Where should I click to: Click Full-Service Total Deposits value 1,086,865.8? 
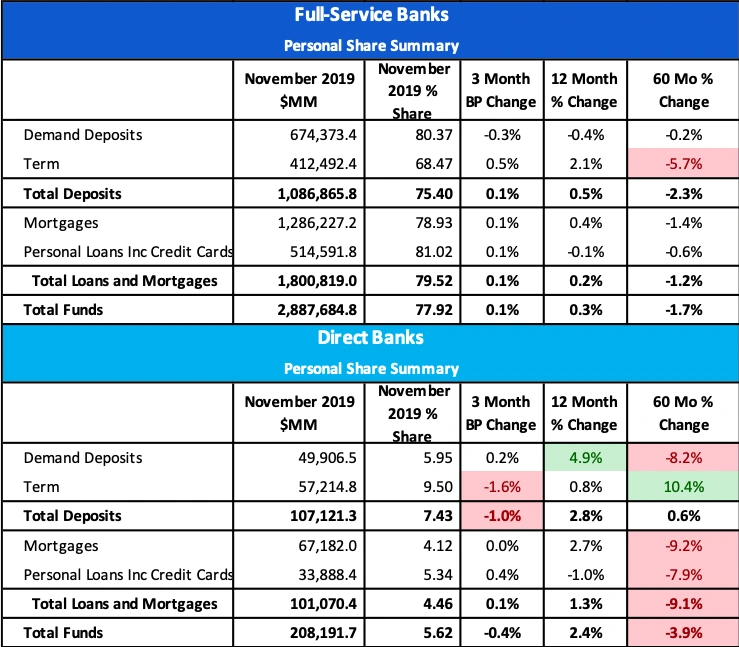pos(310,192)
